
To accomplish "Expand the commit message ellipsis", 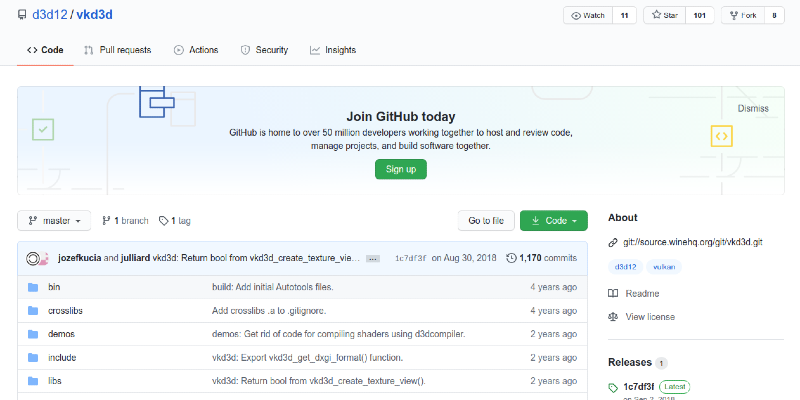I will pyautogui.click(x=373, y=258).
